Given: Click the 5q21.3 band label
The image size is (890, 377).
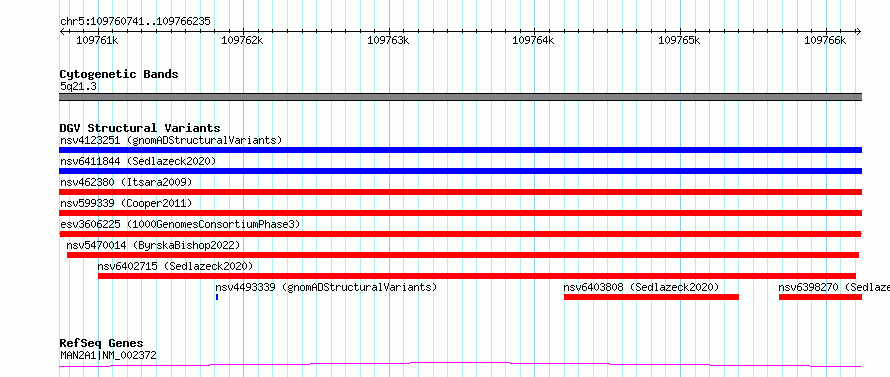Looking at the screenshot, I should [x=78, y=86].
